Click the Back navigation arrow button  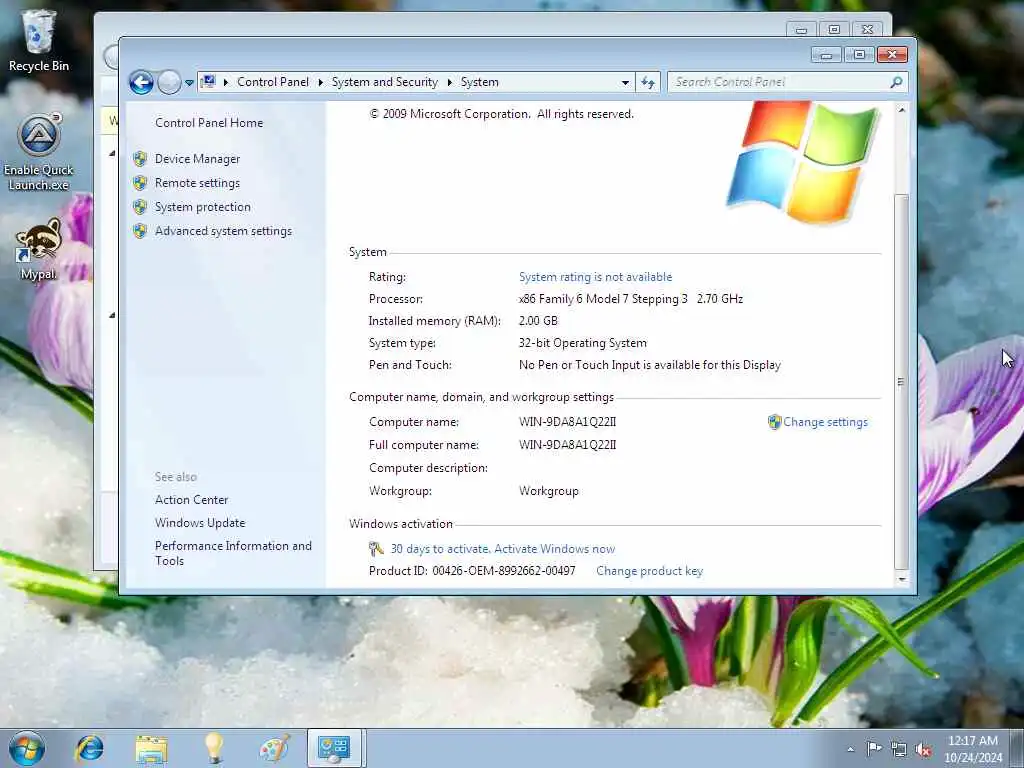pos(141,82)
